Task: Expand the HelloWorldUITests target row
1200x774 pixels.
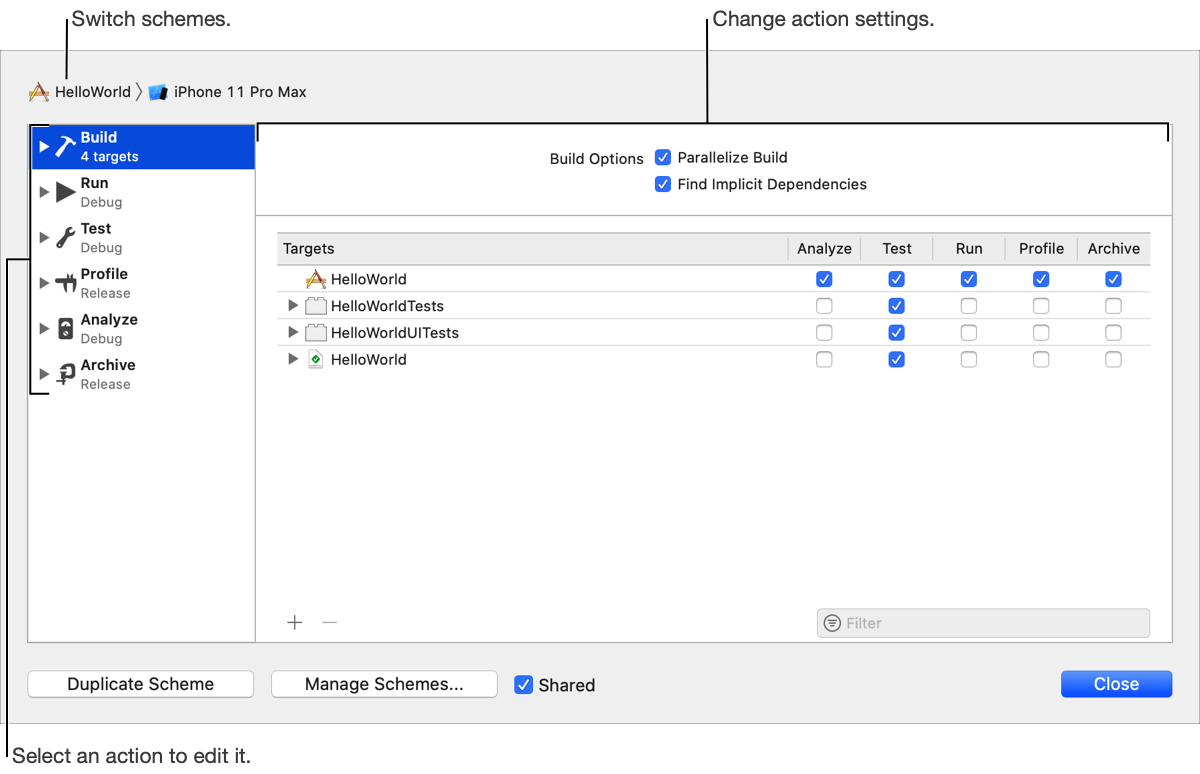Action: click(x=293, y=332)
